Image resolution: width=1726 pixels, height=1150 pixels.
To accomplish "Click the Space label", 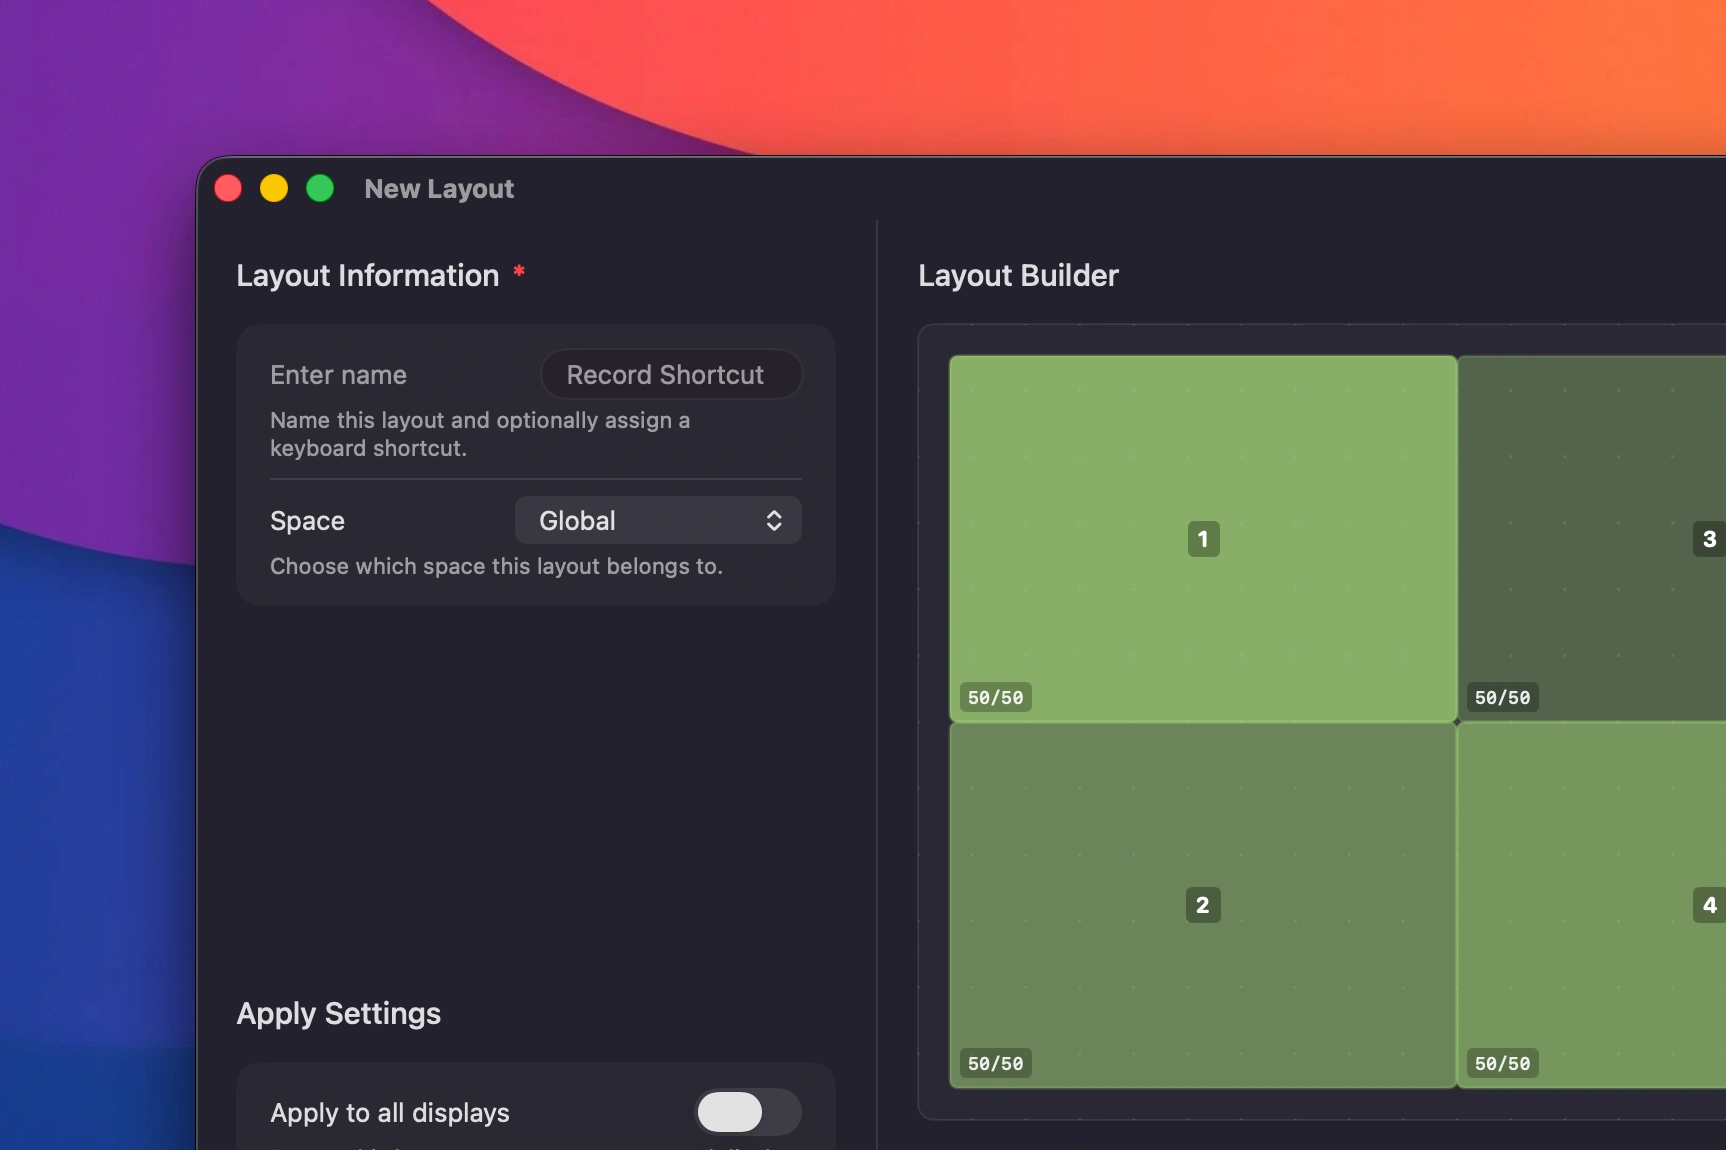I will 307,521.
